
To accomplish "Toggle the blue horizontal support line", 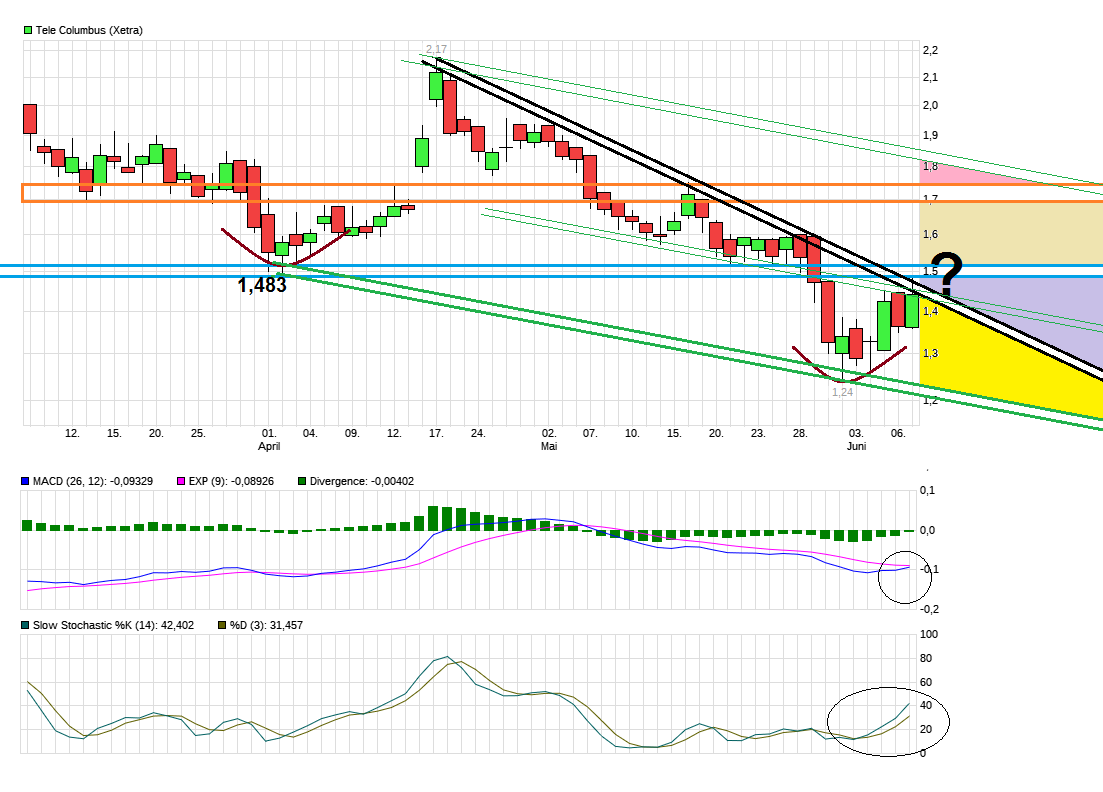I will point(550,263).
